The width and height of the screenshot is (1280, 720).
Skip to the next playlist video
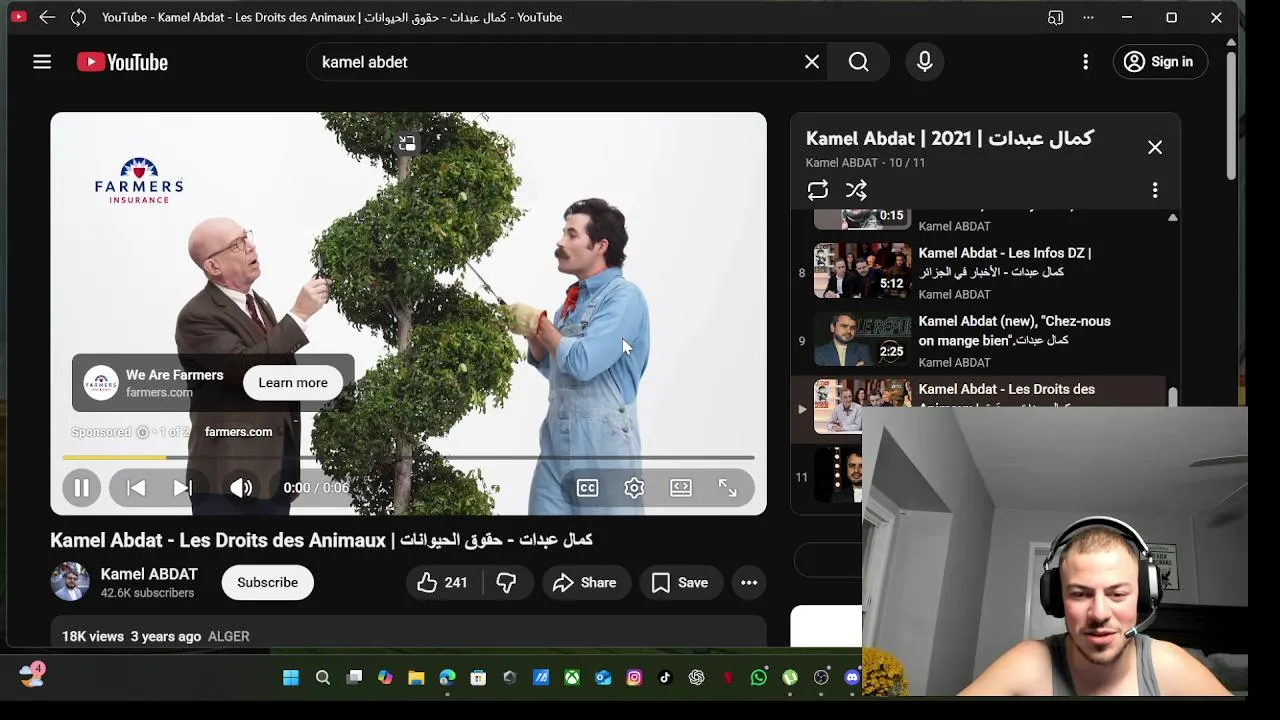[182, 488]
